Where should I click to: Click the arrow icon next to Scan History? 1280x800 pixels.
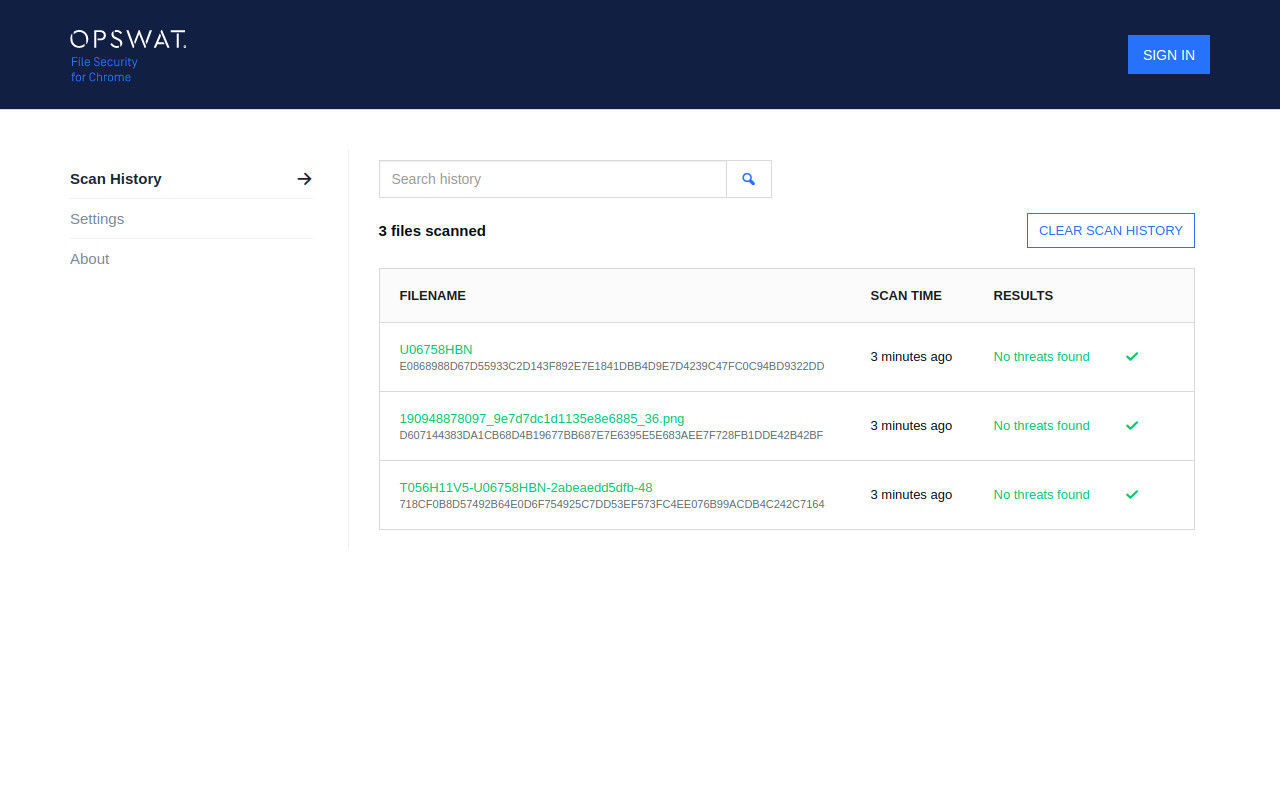(x=304, y=178)
